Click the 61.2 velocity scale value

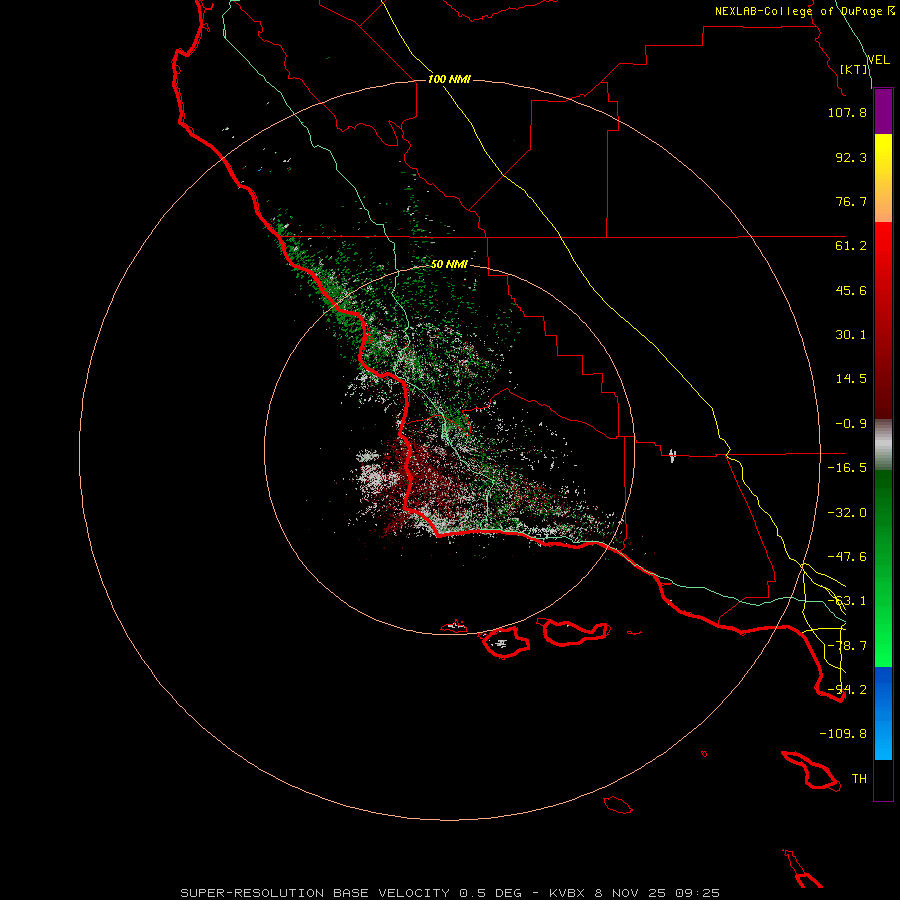pos(851,246)
